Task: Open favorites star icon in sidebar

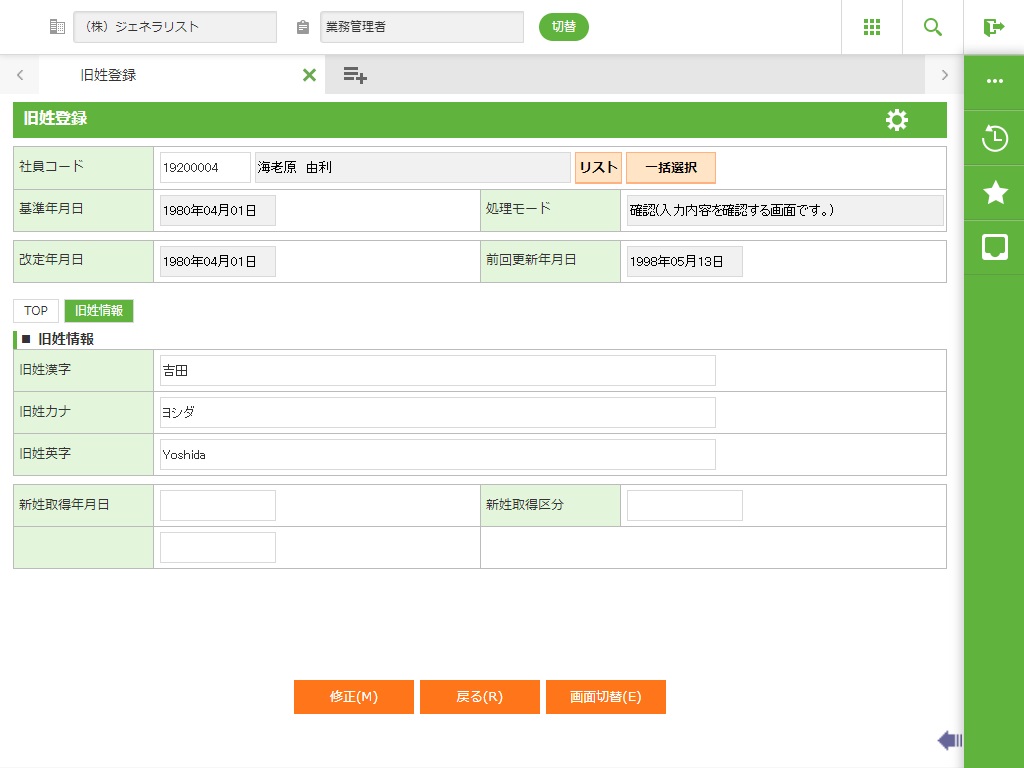Action: click(994, 193)
